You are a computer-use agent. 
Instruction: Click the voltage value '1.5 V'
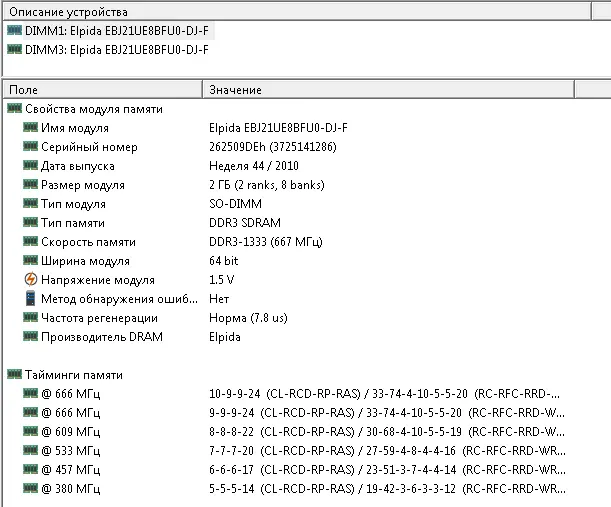point(221,280)
